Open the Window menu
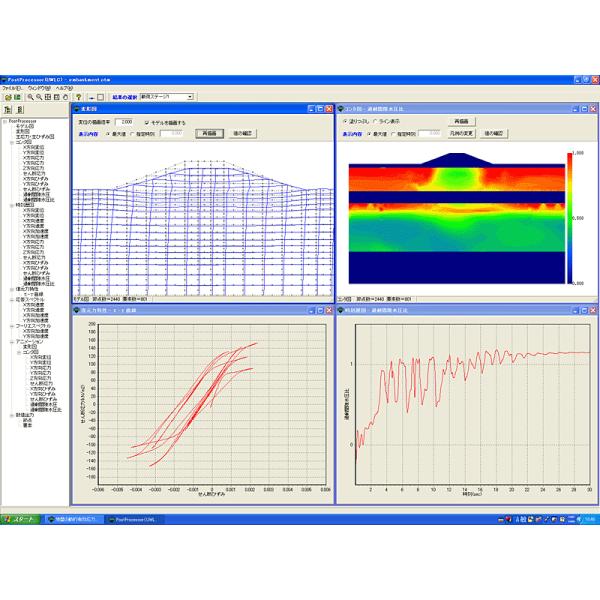 point(39,88)
